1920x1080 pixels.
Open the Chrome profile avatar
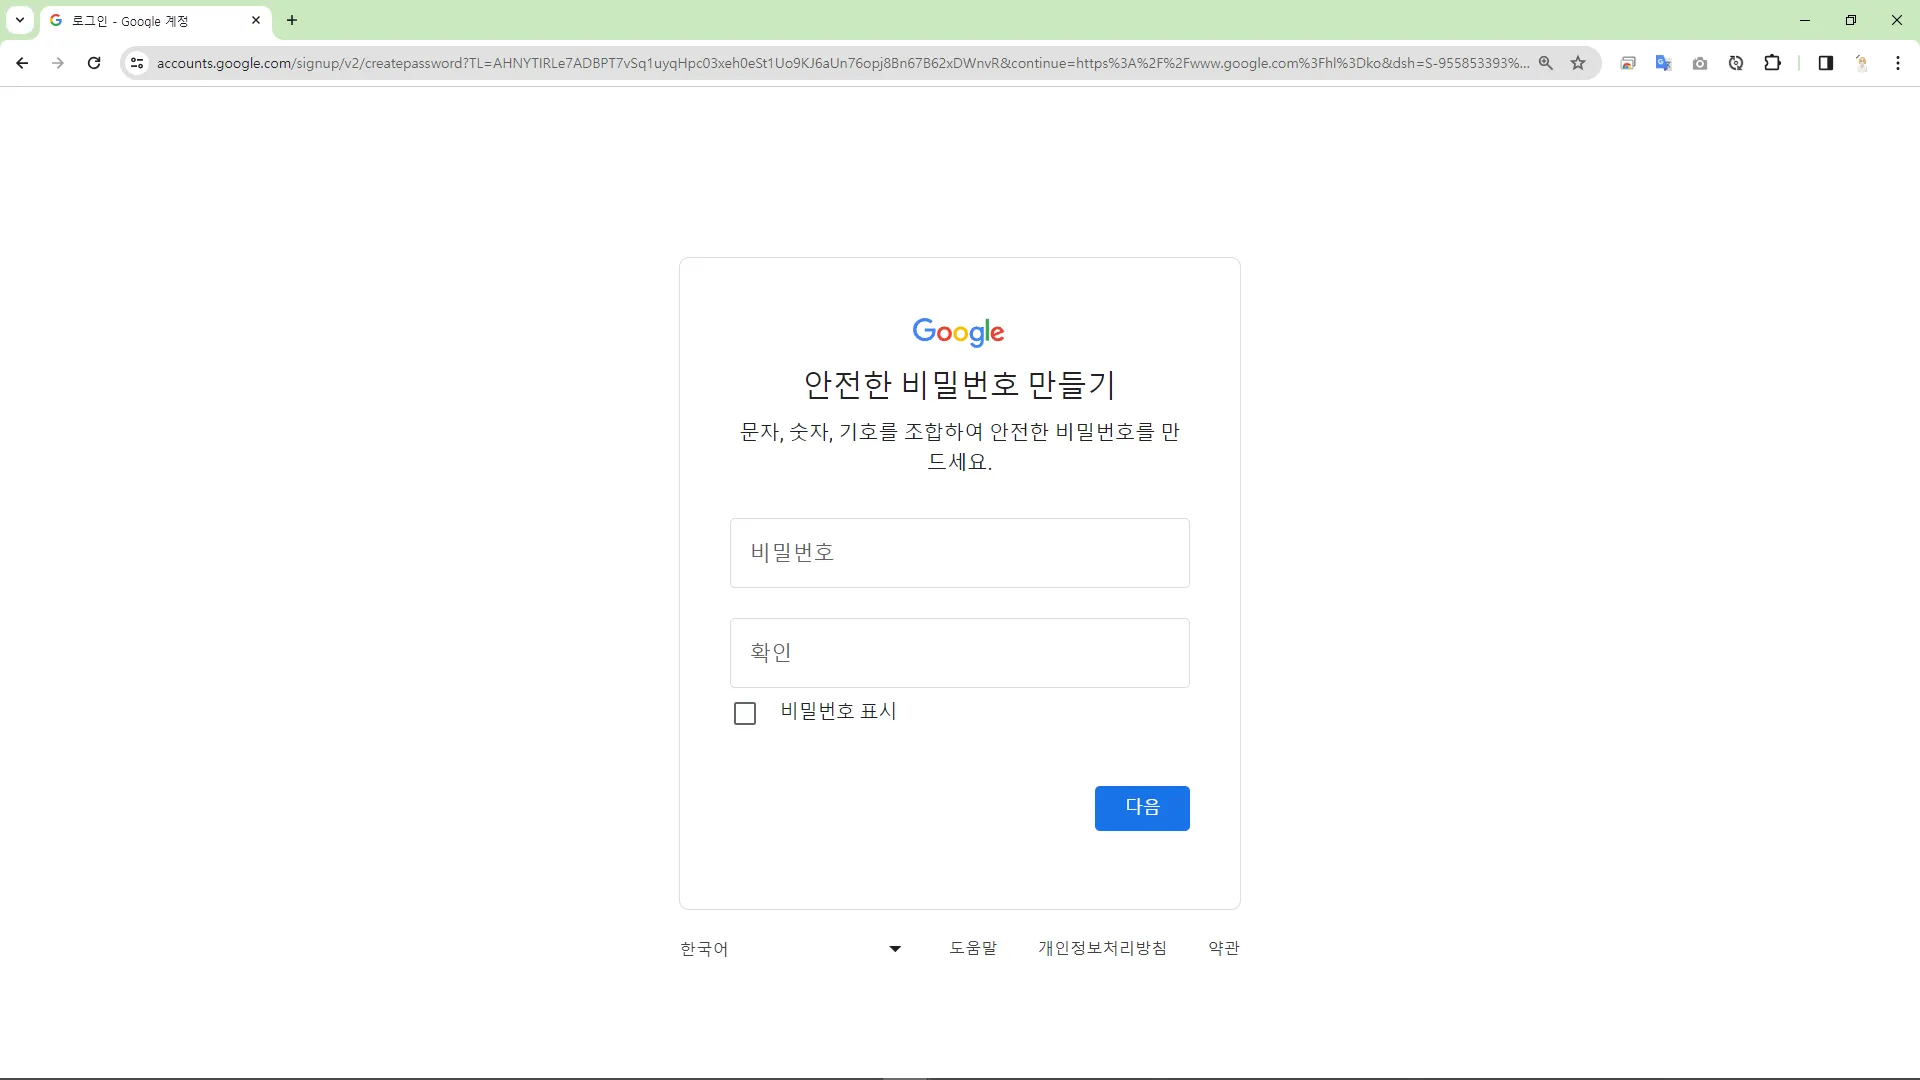pyautogui.click(x=1861, y=63)
